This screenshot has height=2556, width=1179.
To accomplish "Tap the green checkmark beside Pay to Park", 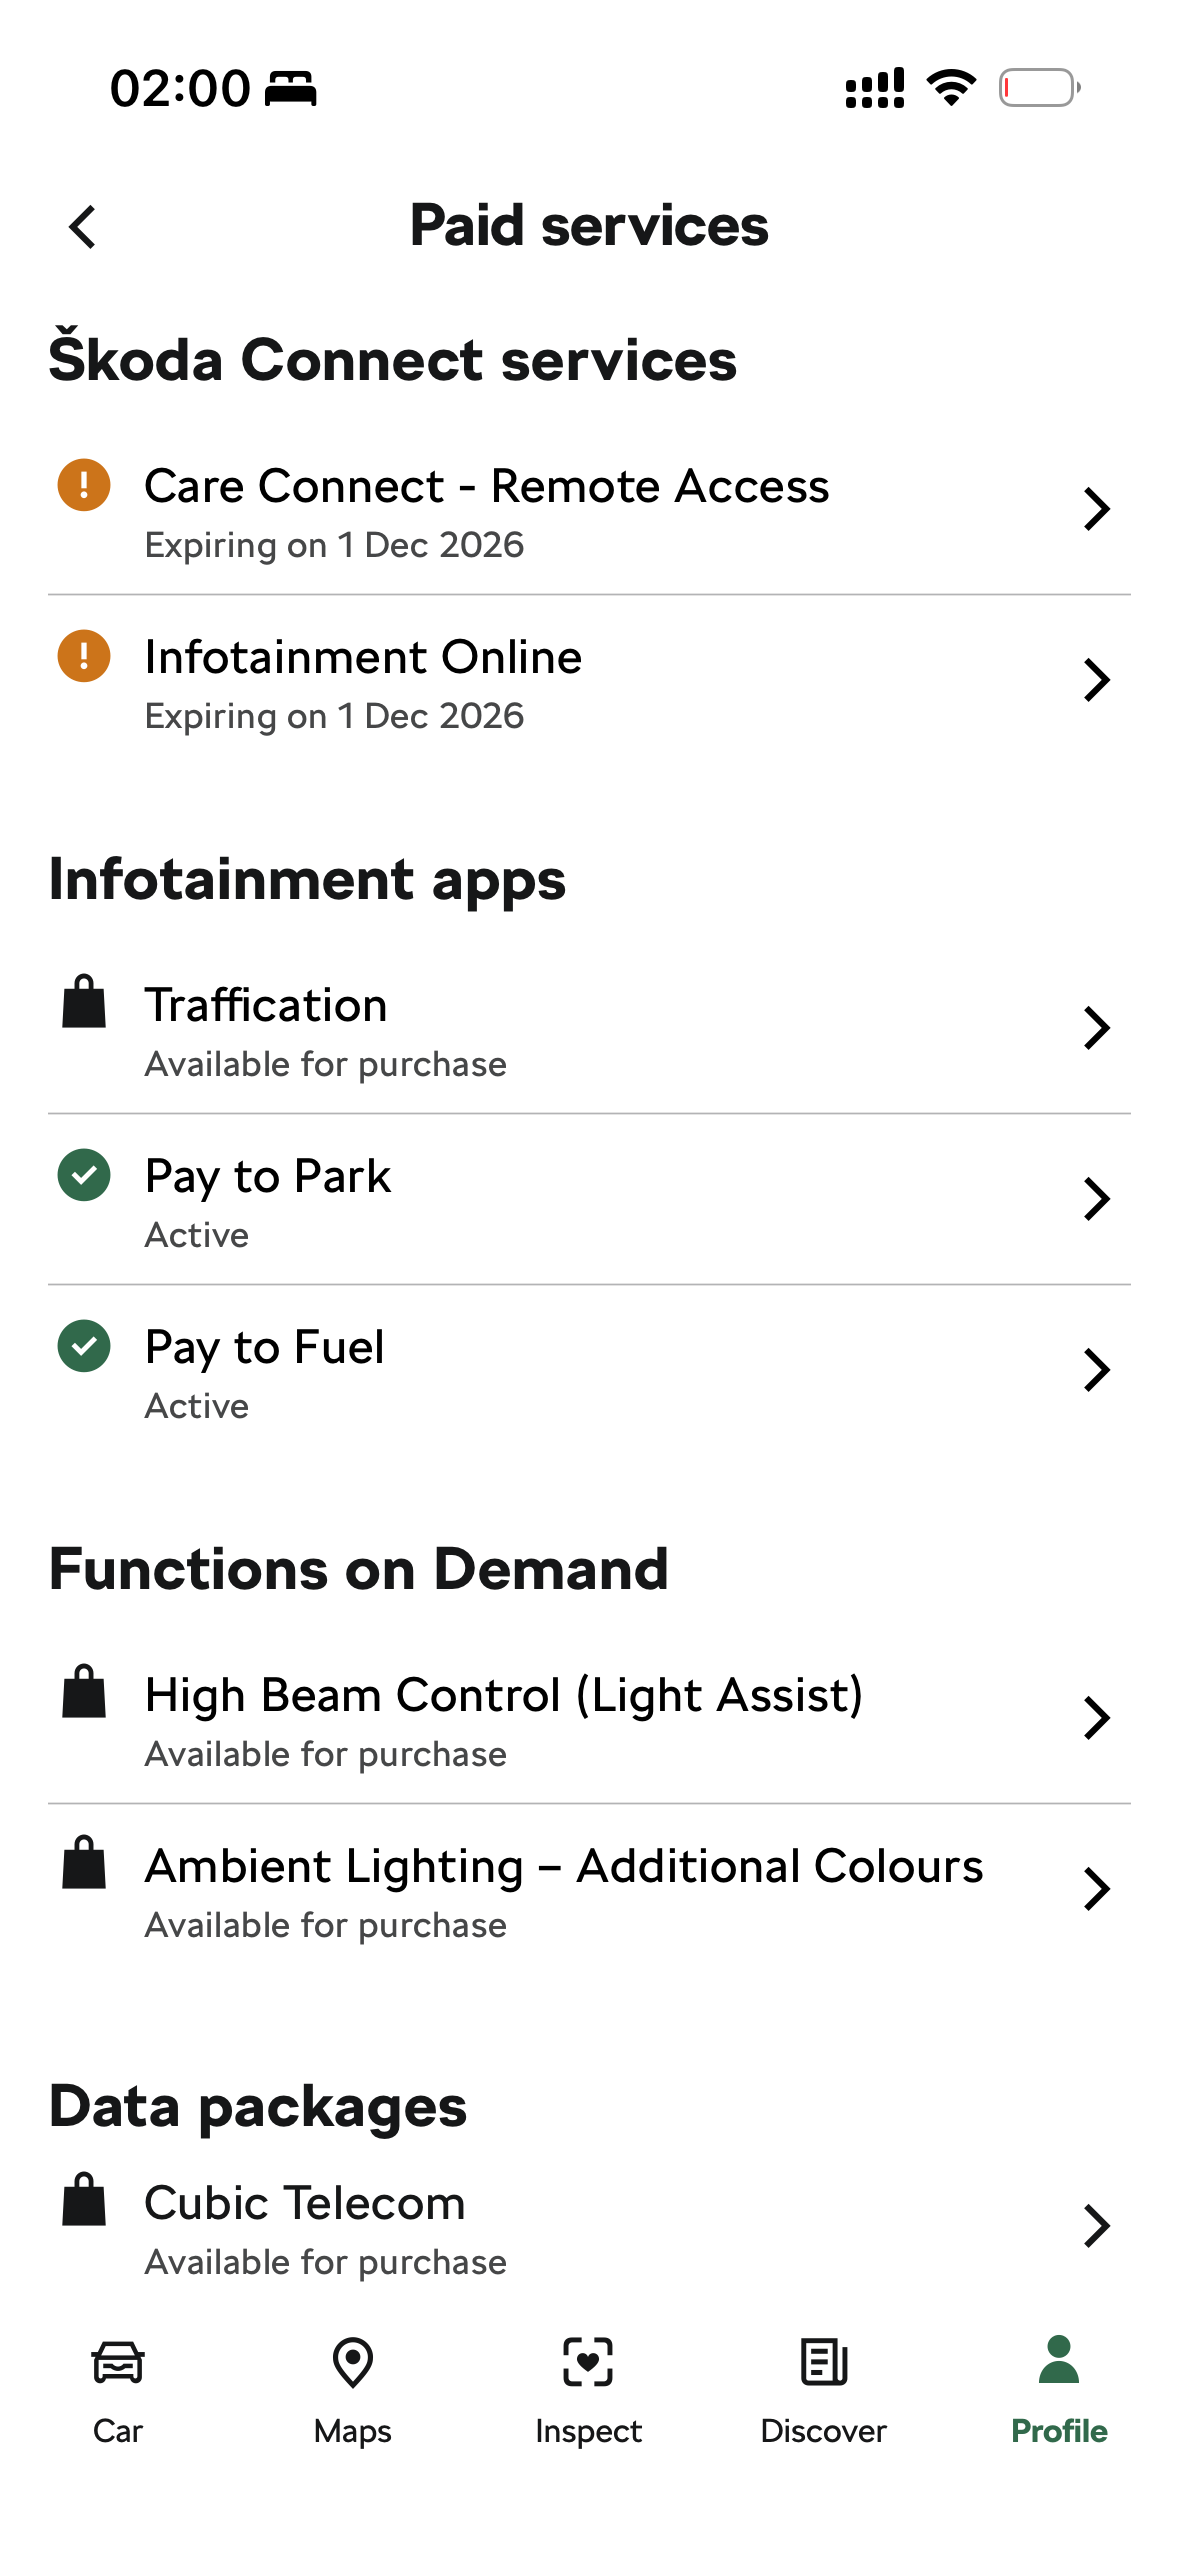I will click(x=84, y=1175).
